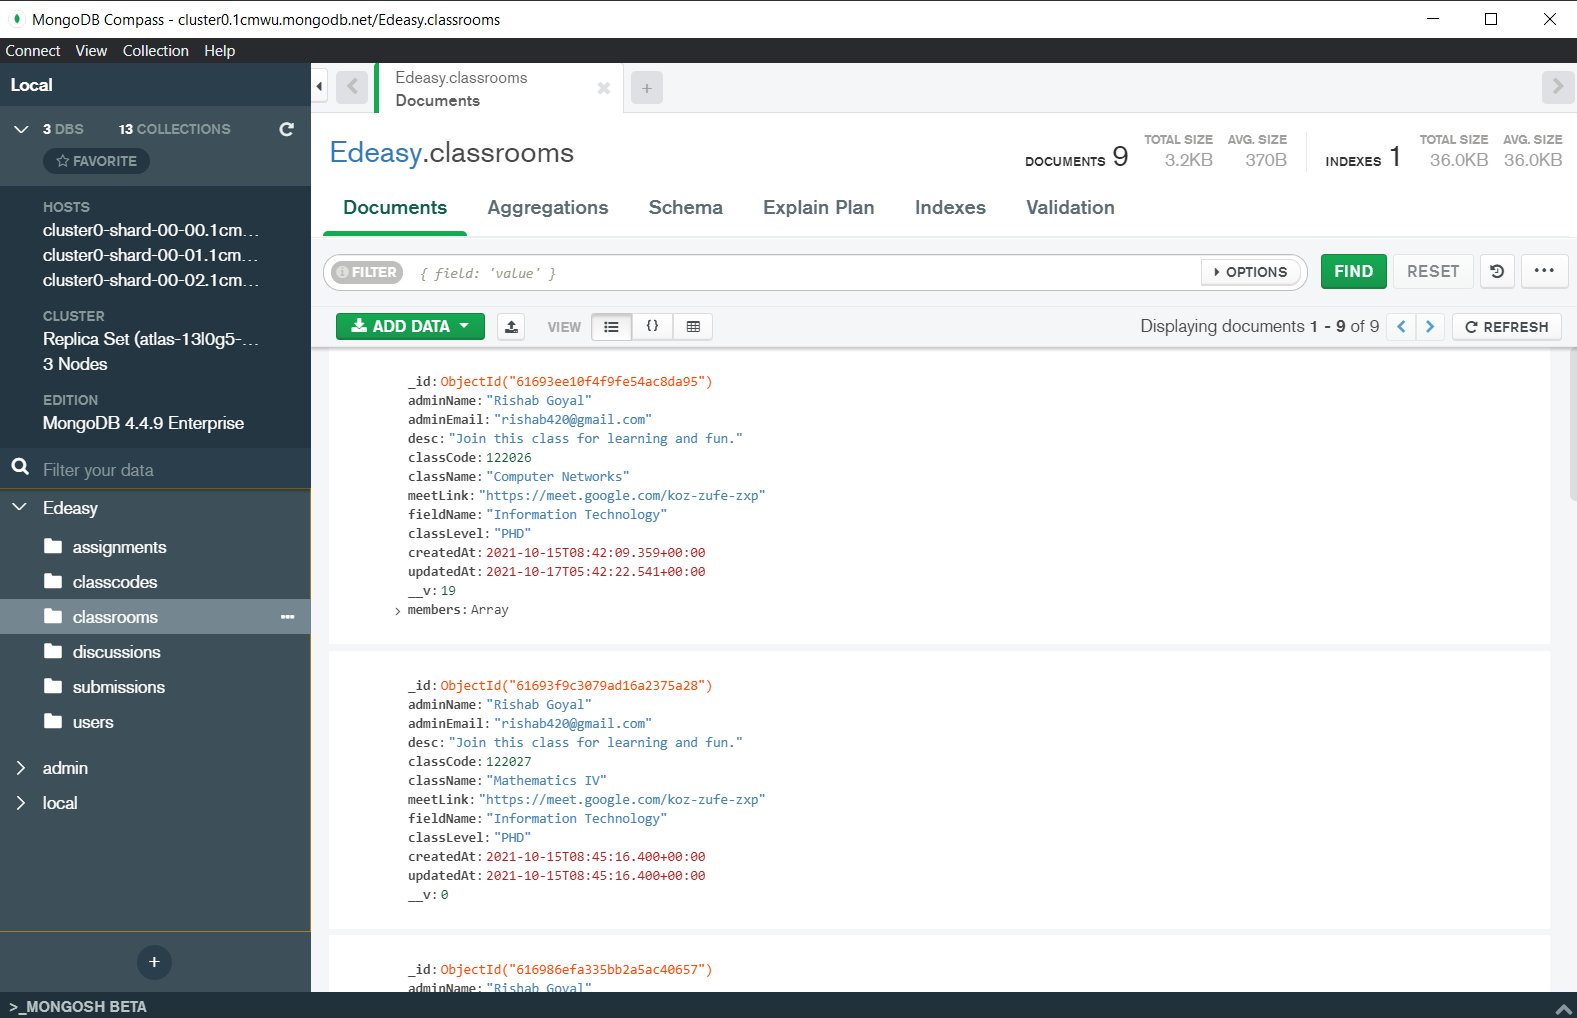This screenshot has width=1577, height=1018.
Task: Click the first document's ObjectId value
Action: pos(576,382)
